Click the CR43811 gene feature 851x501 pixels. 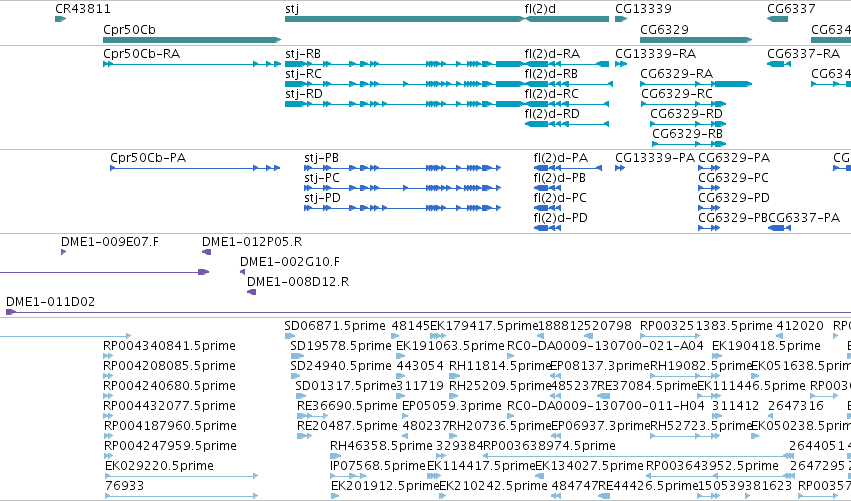click(60, 19)
